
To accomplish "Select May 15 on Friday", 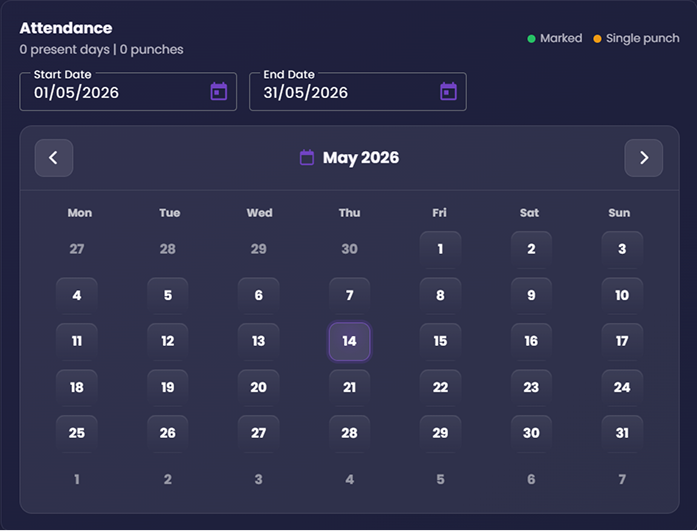I will pos(440,341).
